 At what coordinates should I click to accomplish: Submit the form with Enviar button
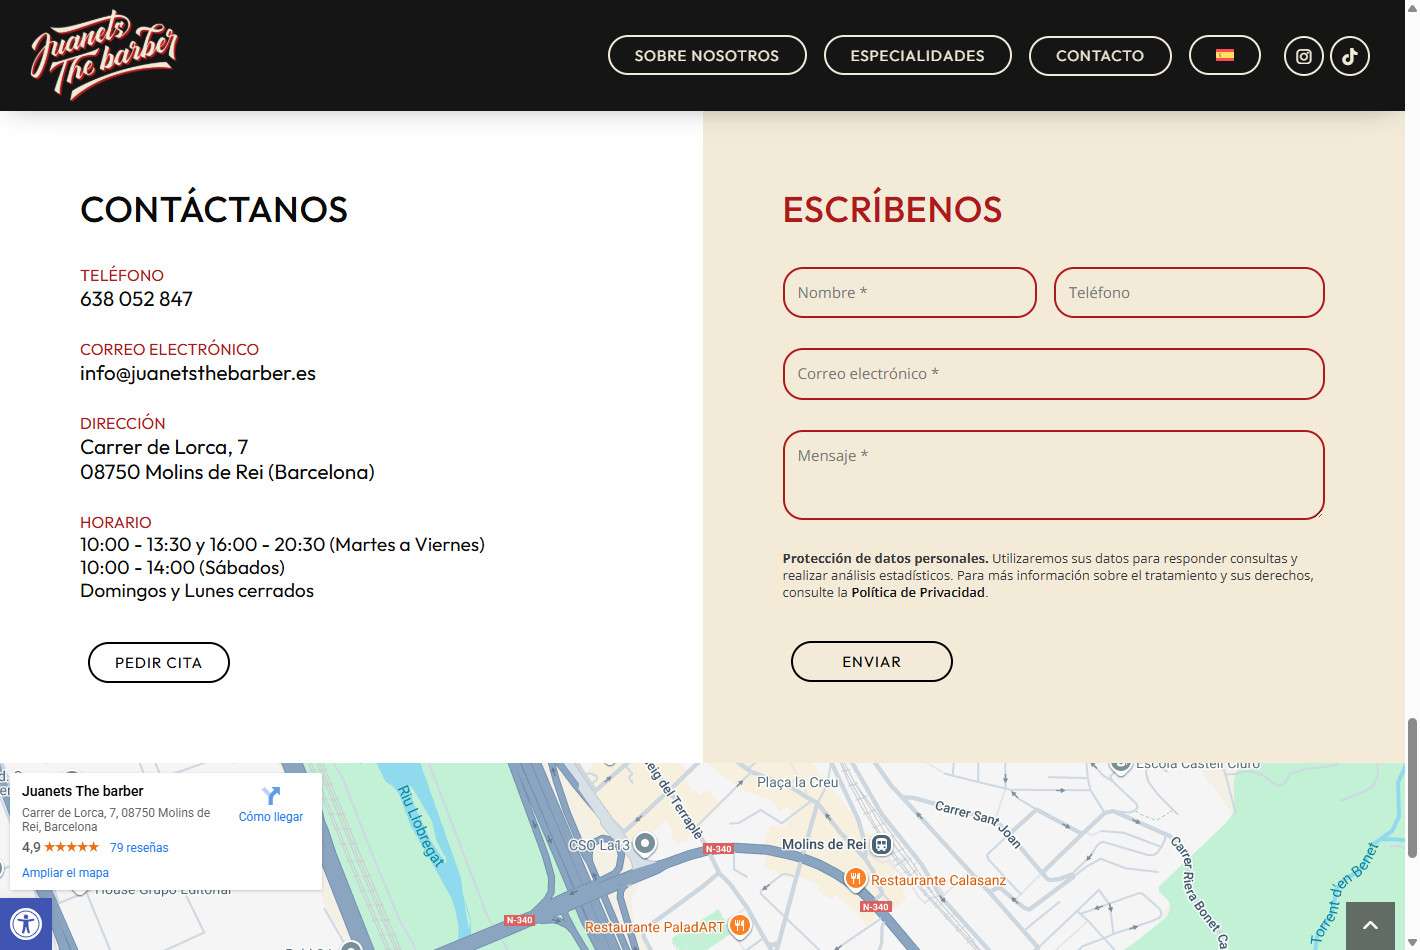[871, 662]
